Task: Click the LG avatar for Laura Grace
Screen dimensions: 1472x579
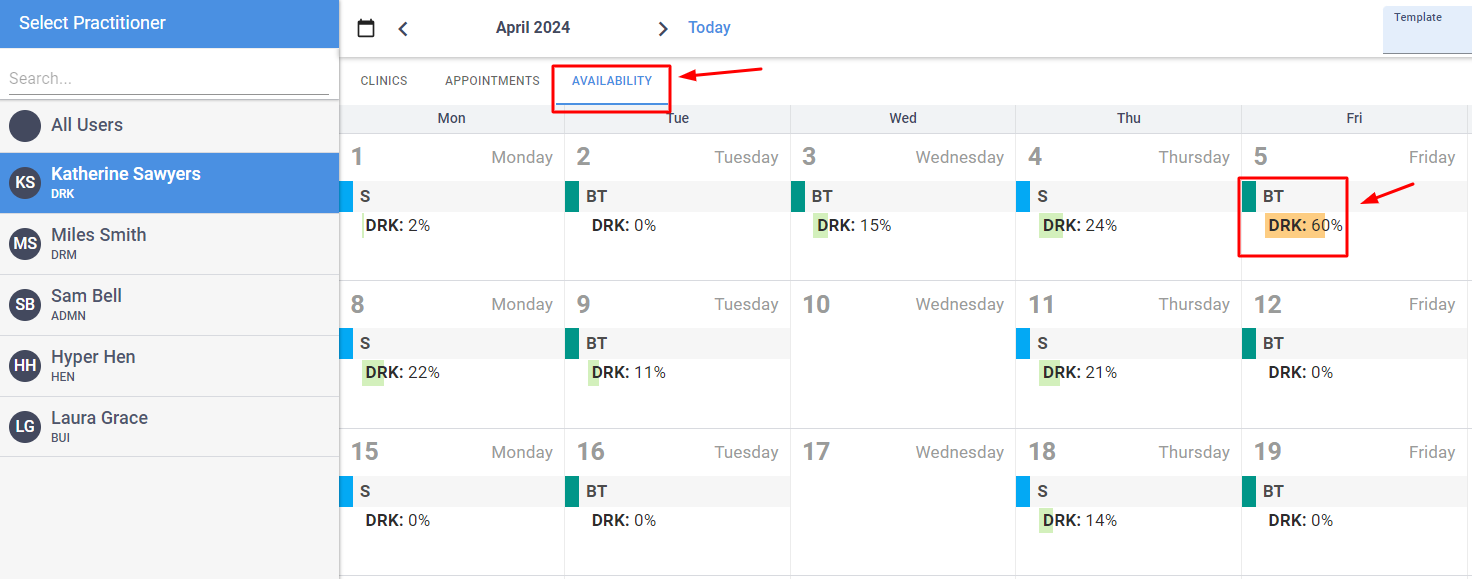Action: click(x=25, y=427)
